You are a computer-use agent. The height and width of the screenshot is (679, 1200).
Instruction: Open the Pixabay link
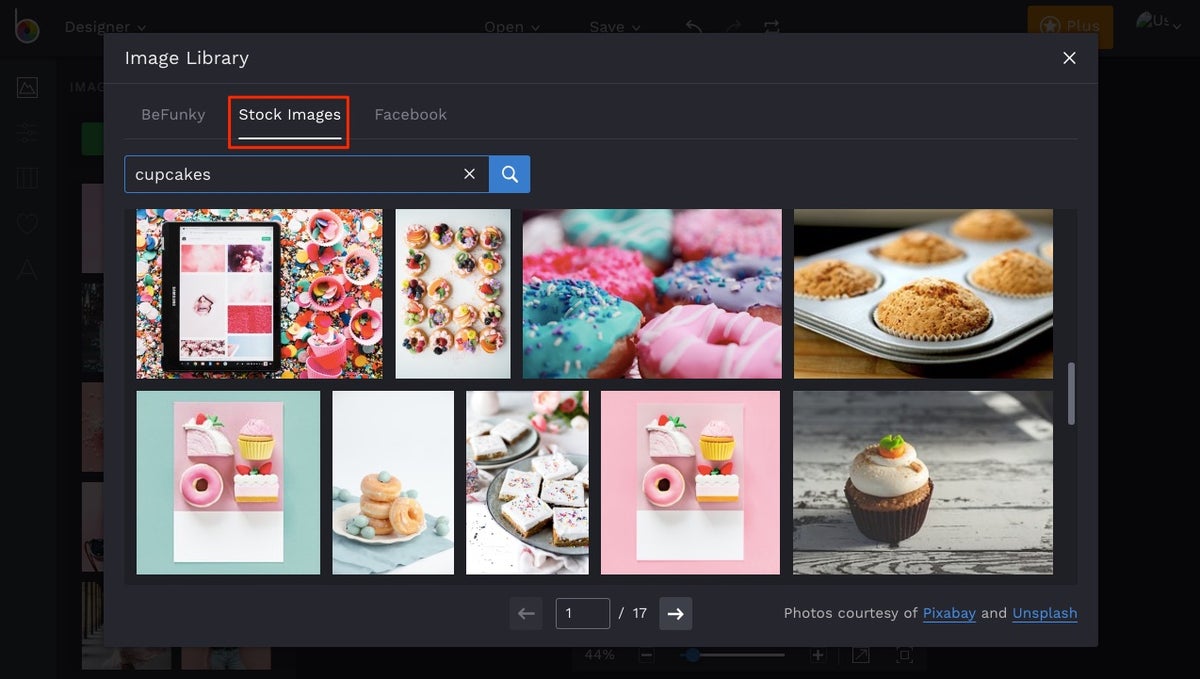tap(948, 613)
